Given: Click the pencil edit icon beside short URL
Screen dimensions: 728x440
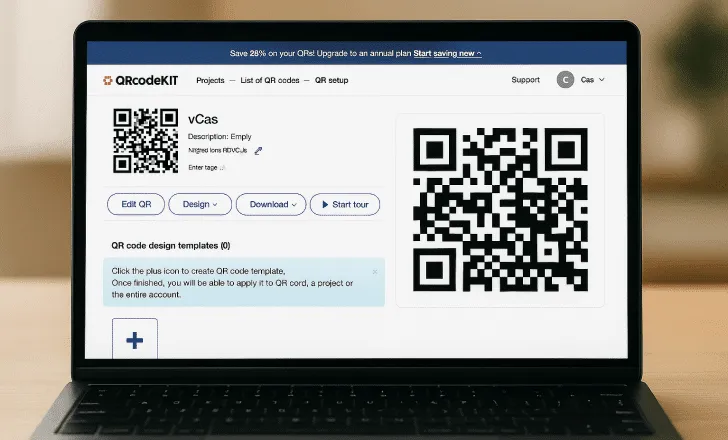Looking at the screenshot, I should click(258, 150).
